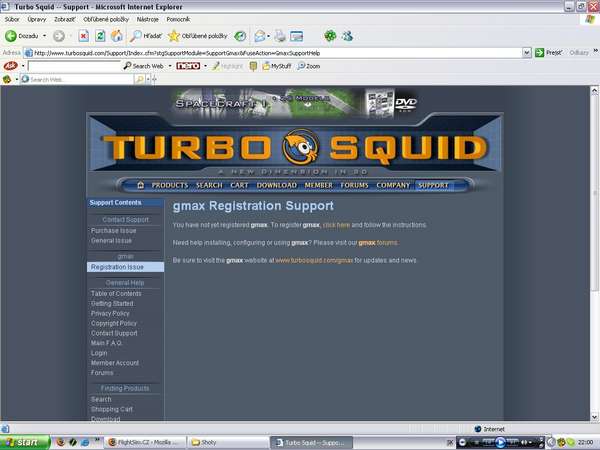Open the mail envelope toolbar icon
Viewport: 600px width, 450px height.
tap(259, 36)
